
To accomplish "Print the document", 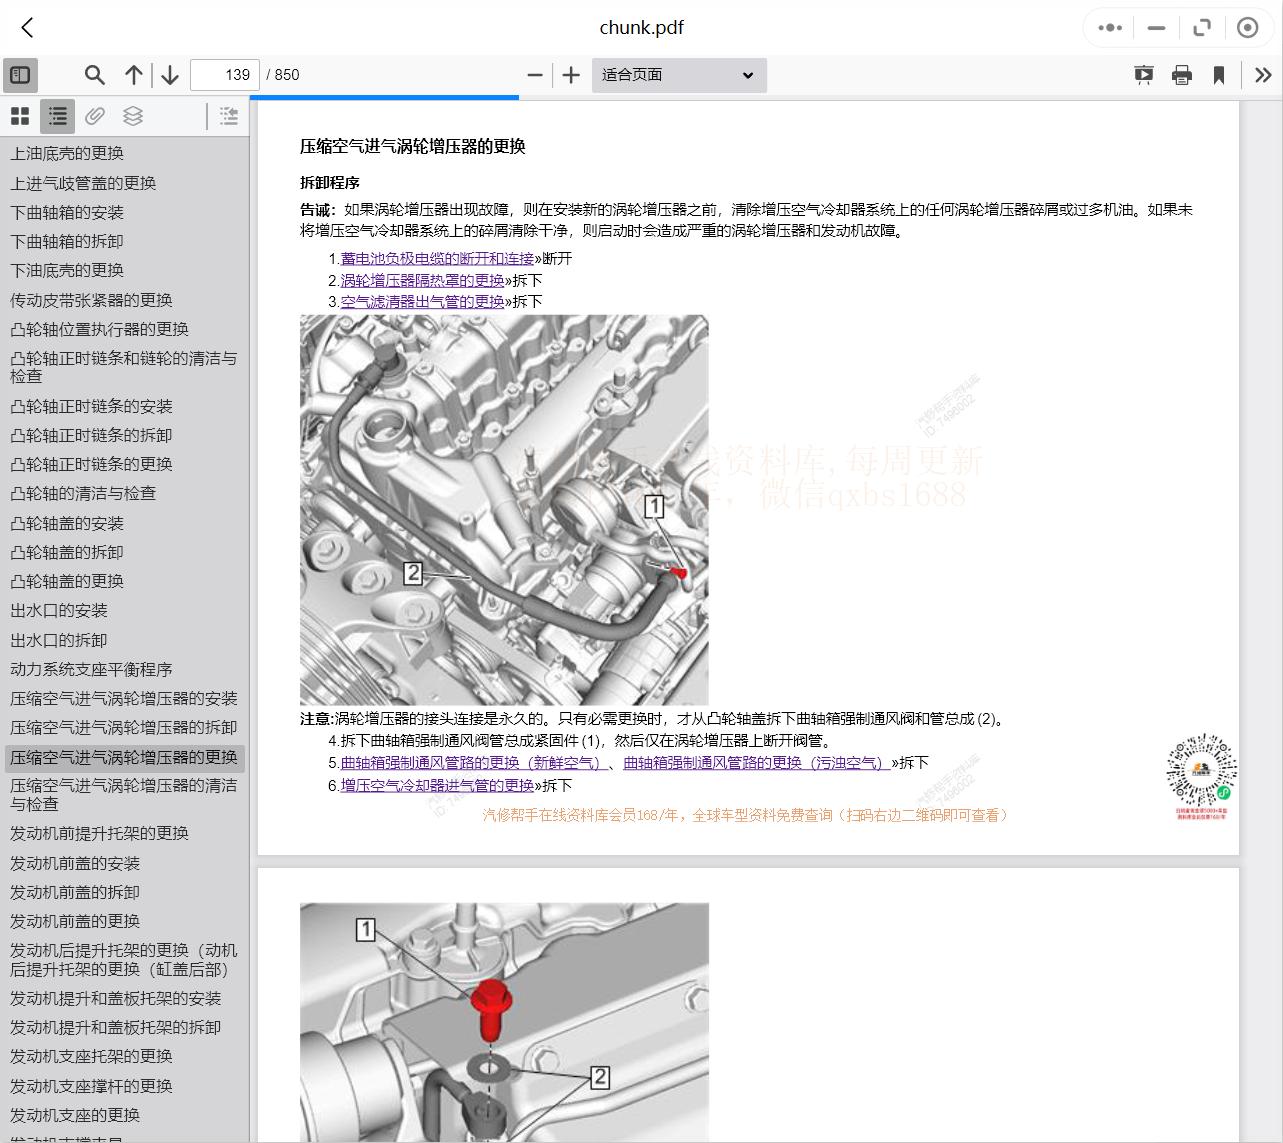I will click(x=1181, y=74).
